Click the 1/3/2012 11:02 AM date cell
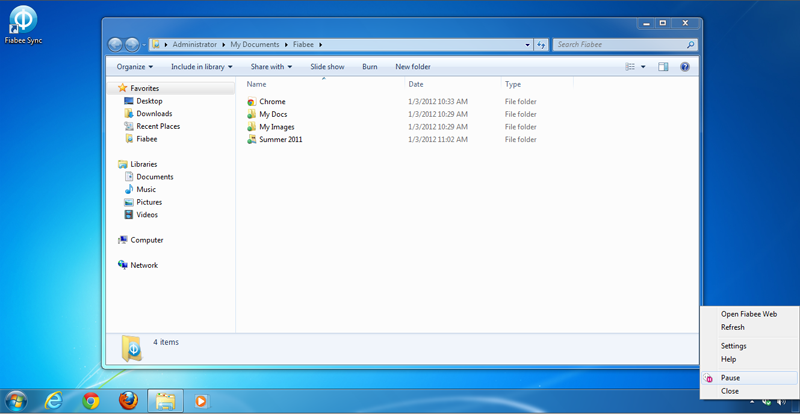 click(x=438, y=139)
